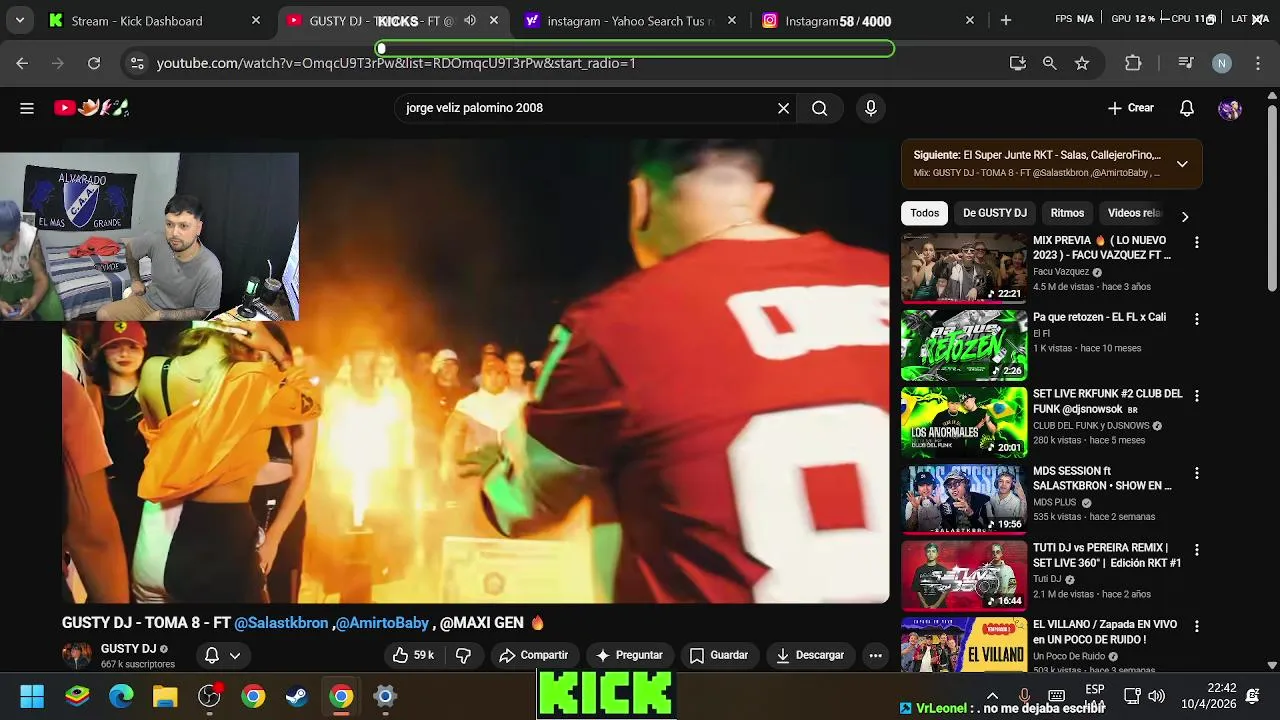
Task: Open options for EL VILLANO video
Action: (x=1196, y=627)
